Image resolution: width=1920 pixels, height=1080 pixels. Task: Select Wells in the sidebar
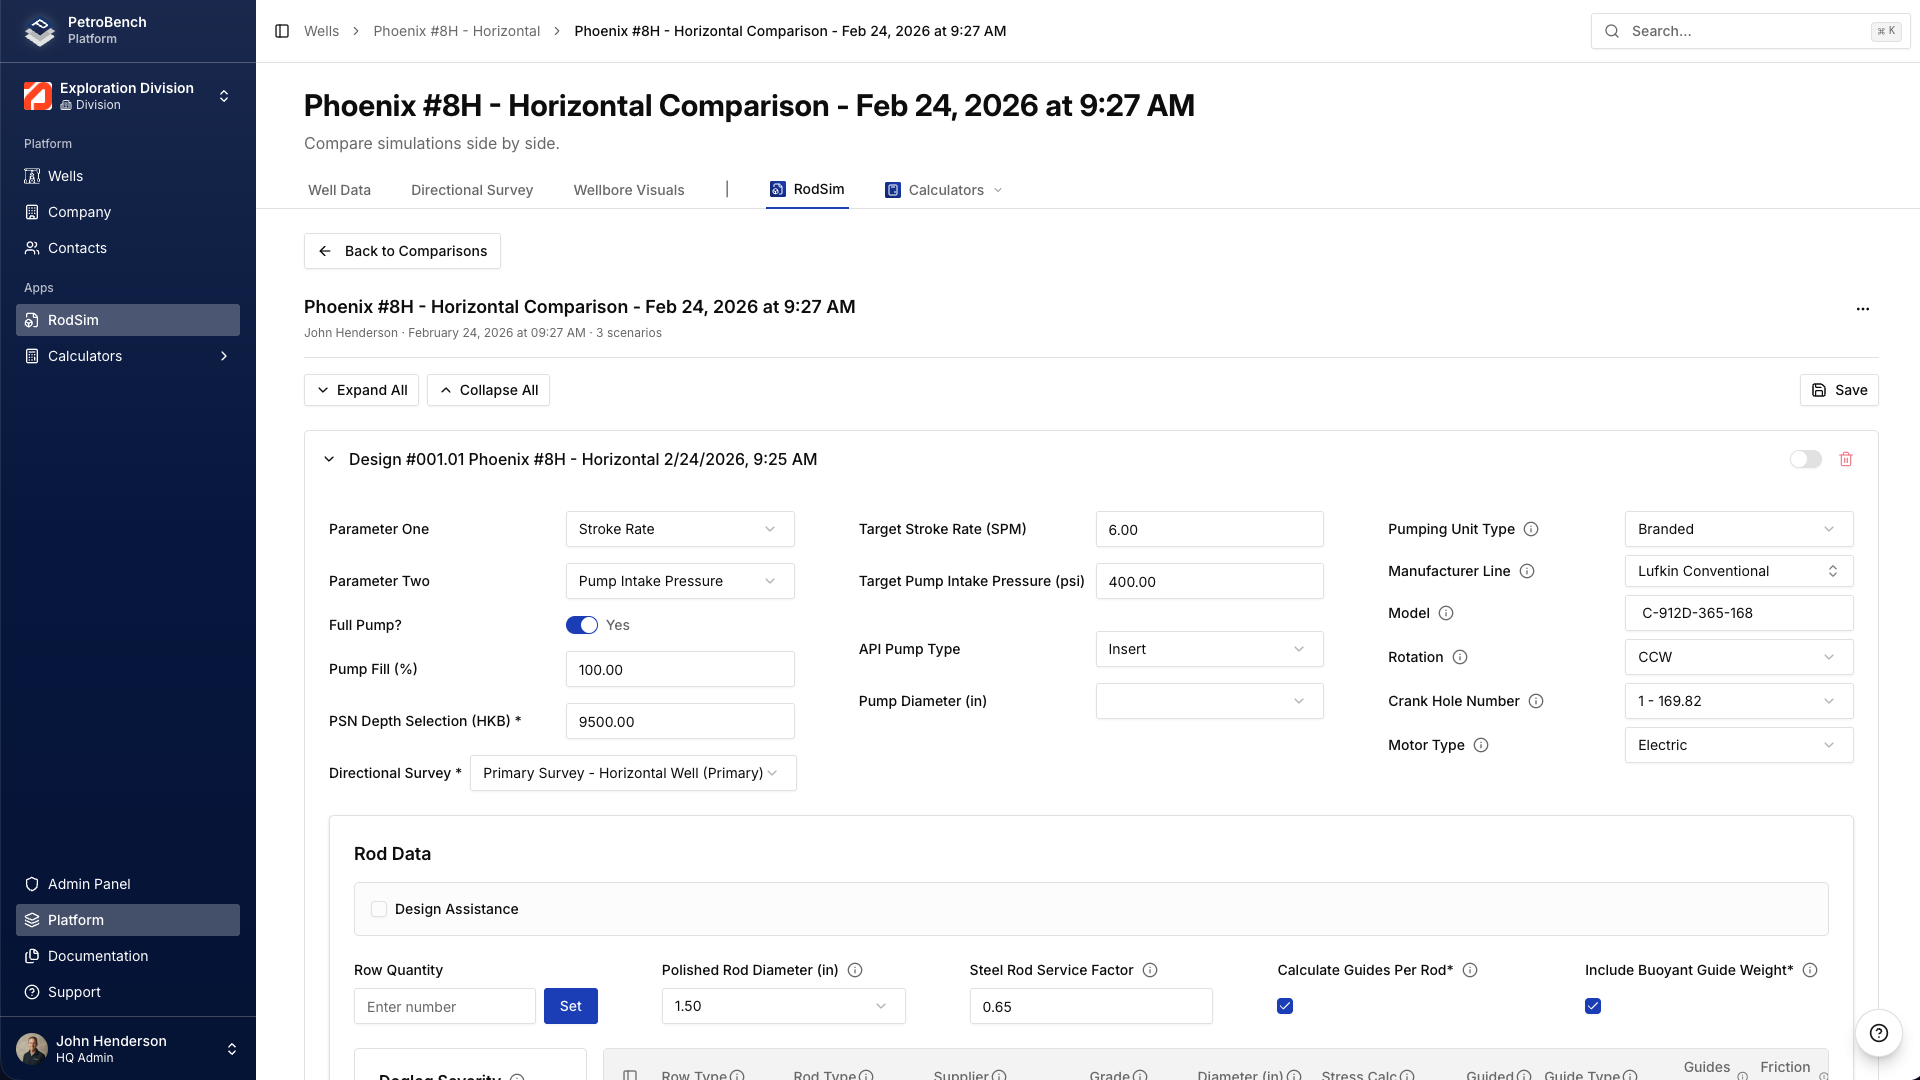[x=67, y=176]
